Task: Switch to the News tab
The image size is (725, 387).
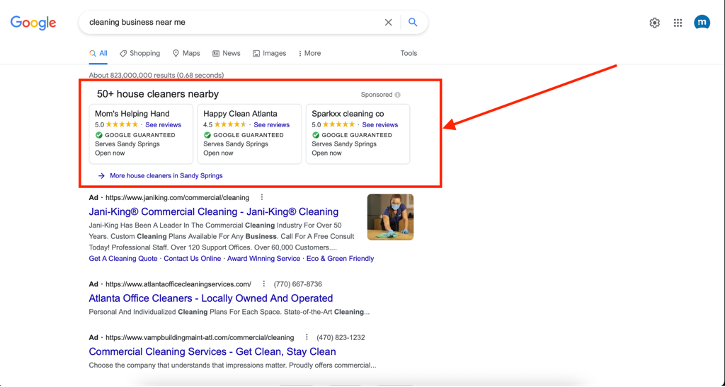Action: click(226, 53)
